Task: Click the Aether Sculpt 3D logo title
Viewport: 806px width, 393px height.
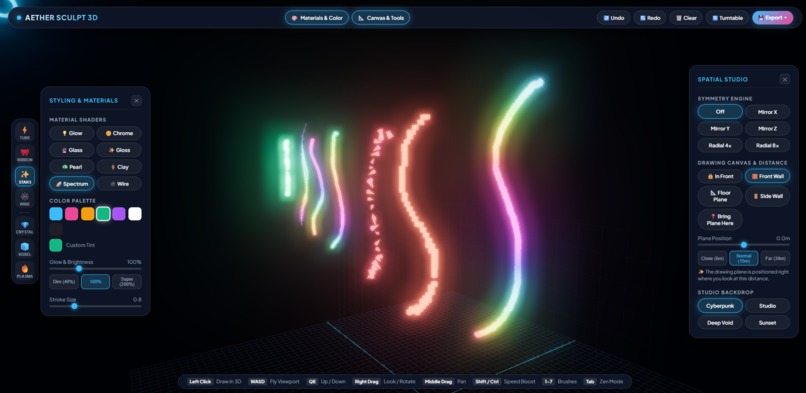Action: tap(61, 18)
